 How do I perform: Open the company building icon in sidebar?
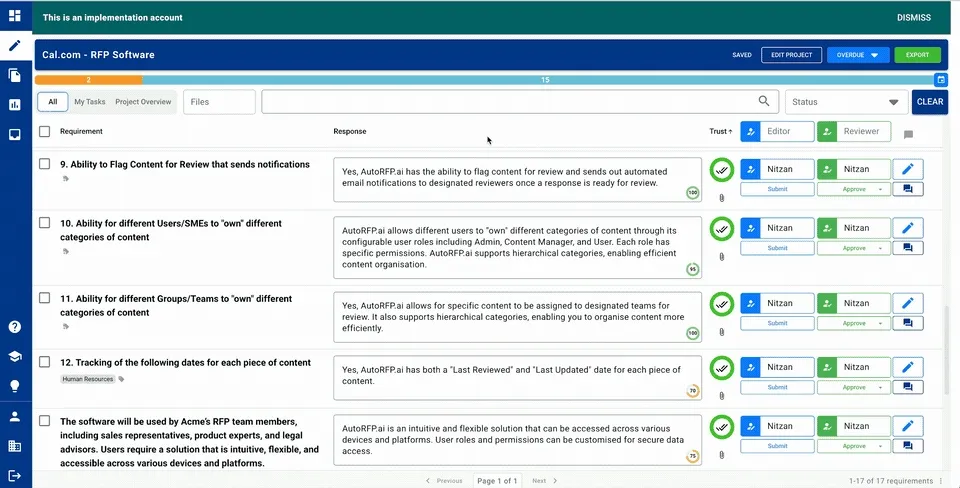click(x=15, y=446)
